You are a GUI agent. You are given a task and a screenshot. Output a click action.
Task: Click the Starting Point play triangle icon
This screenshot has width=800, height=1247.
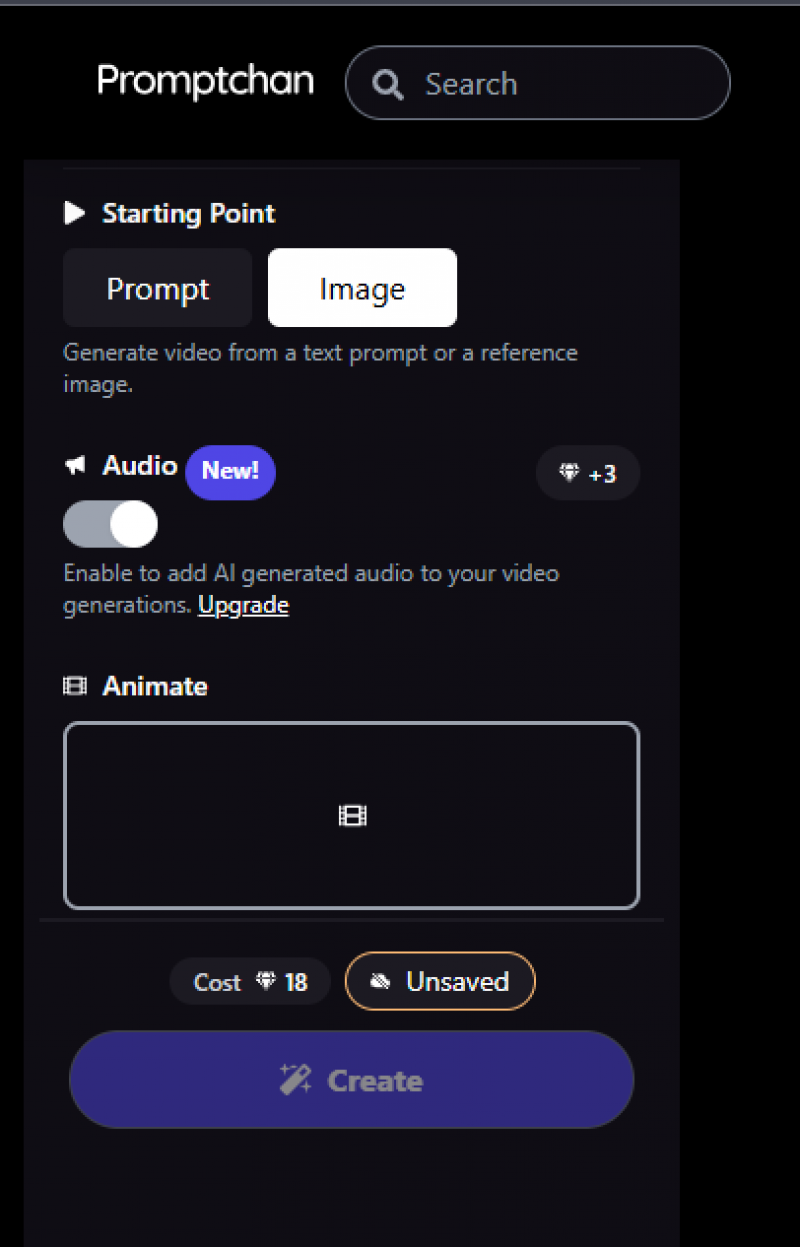(x=74, y=213)
